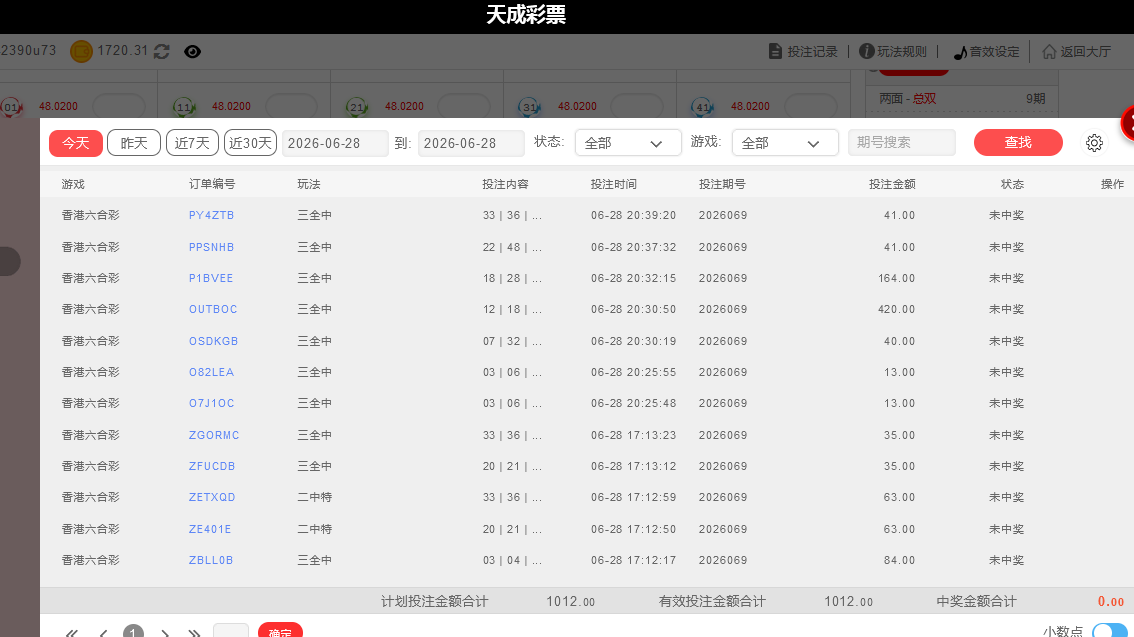Image resolution: width=1134 pixels, height=637 pixels.
Task: Focus the 期号搜索 input box
Action: [x=902, y=142]
